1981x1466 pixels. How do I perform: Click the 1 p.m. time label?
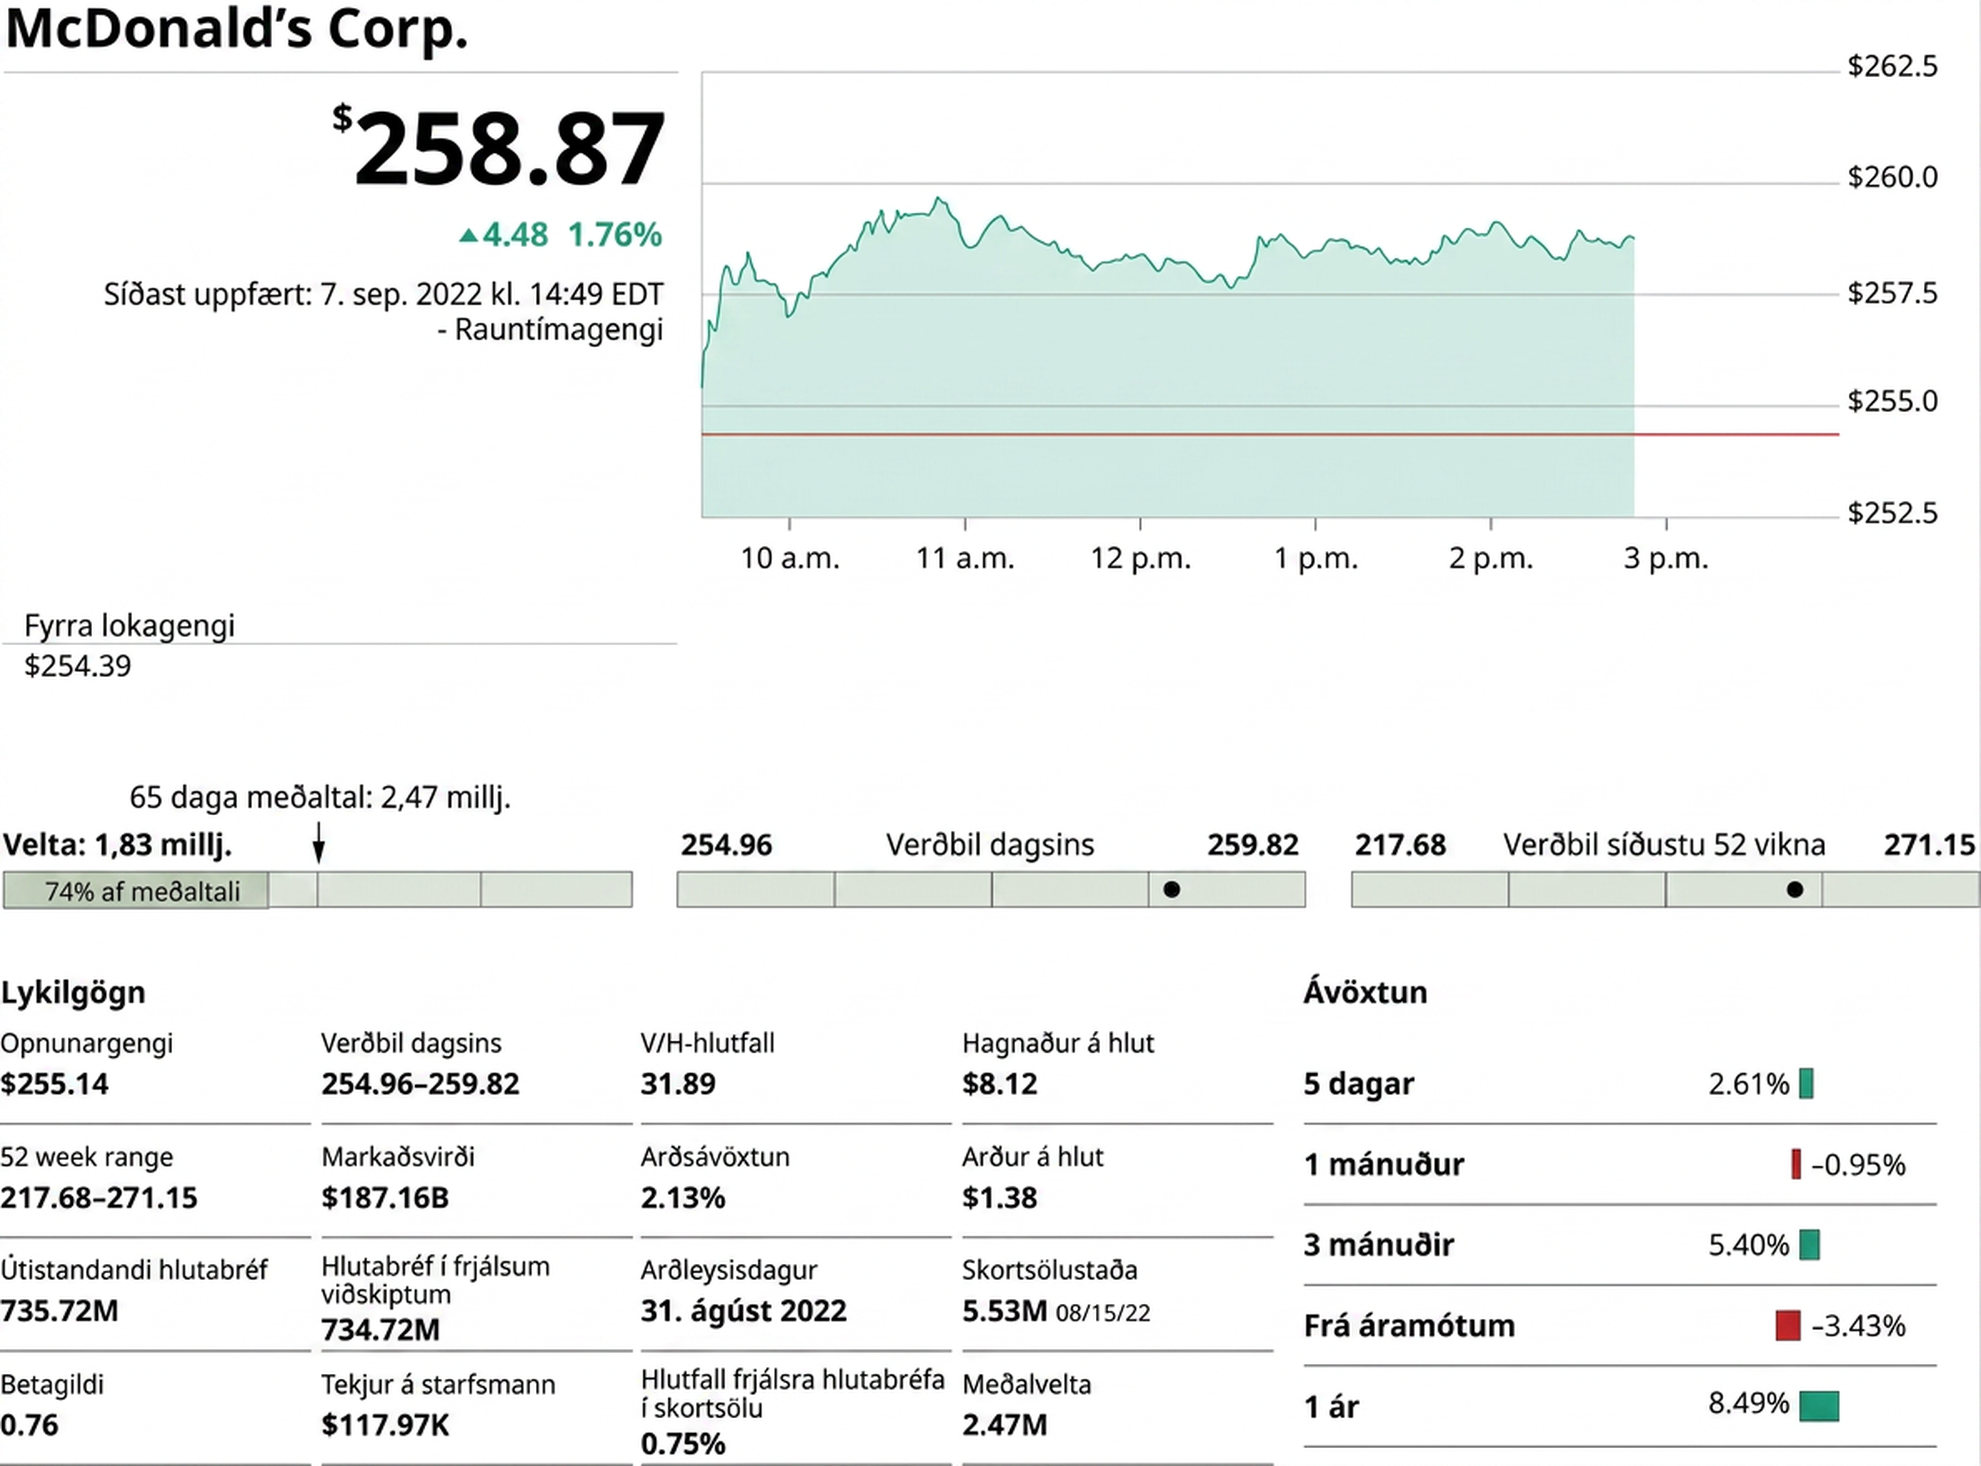[1316, 558]
